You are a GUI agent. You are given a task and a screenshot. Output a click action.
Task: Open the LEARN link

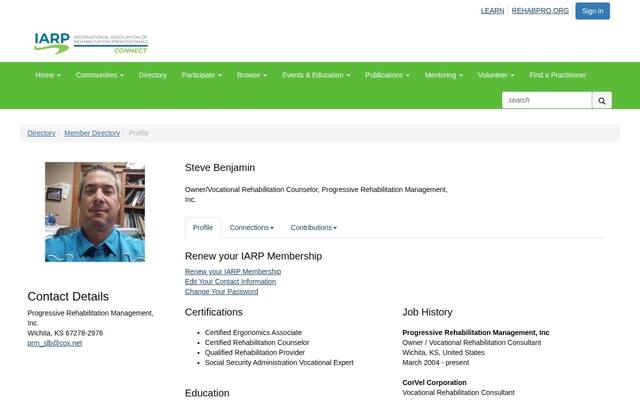(492, 11)
